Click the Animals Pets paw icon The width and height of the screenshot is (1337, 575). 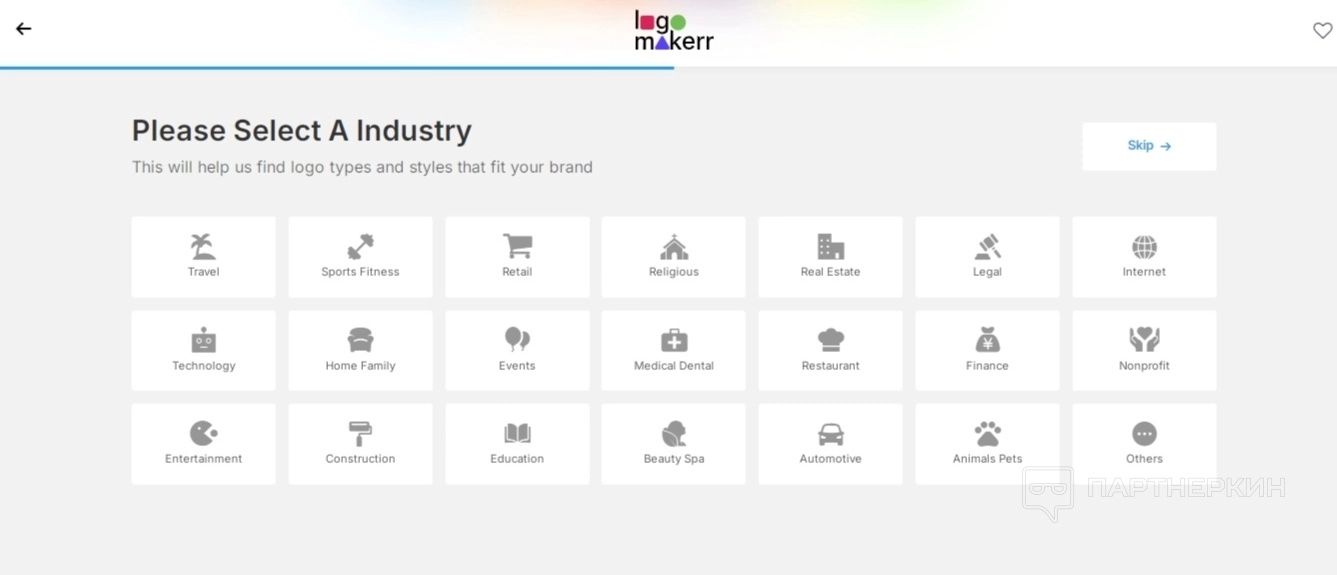coord(987,433)
